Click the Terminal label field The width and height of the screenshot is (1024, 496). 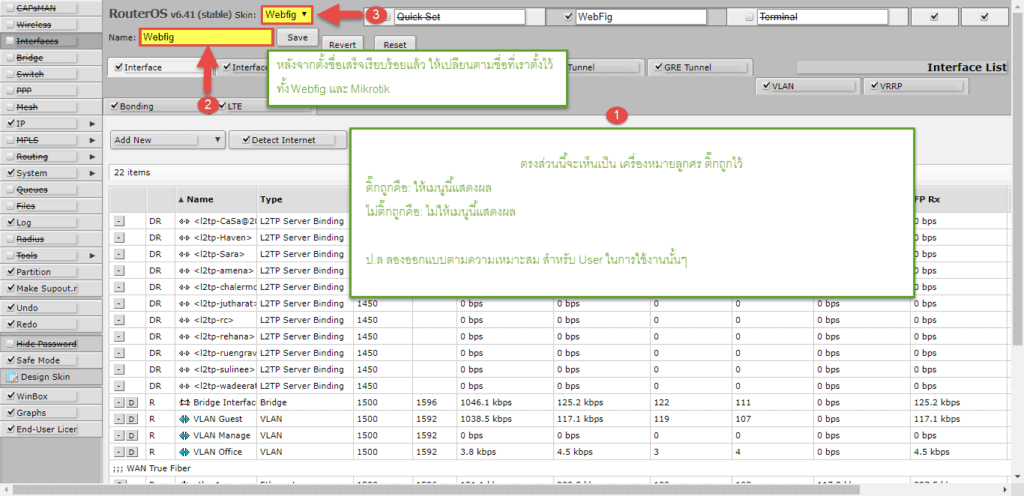[822, 18]
